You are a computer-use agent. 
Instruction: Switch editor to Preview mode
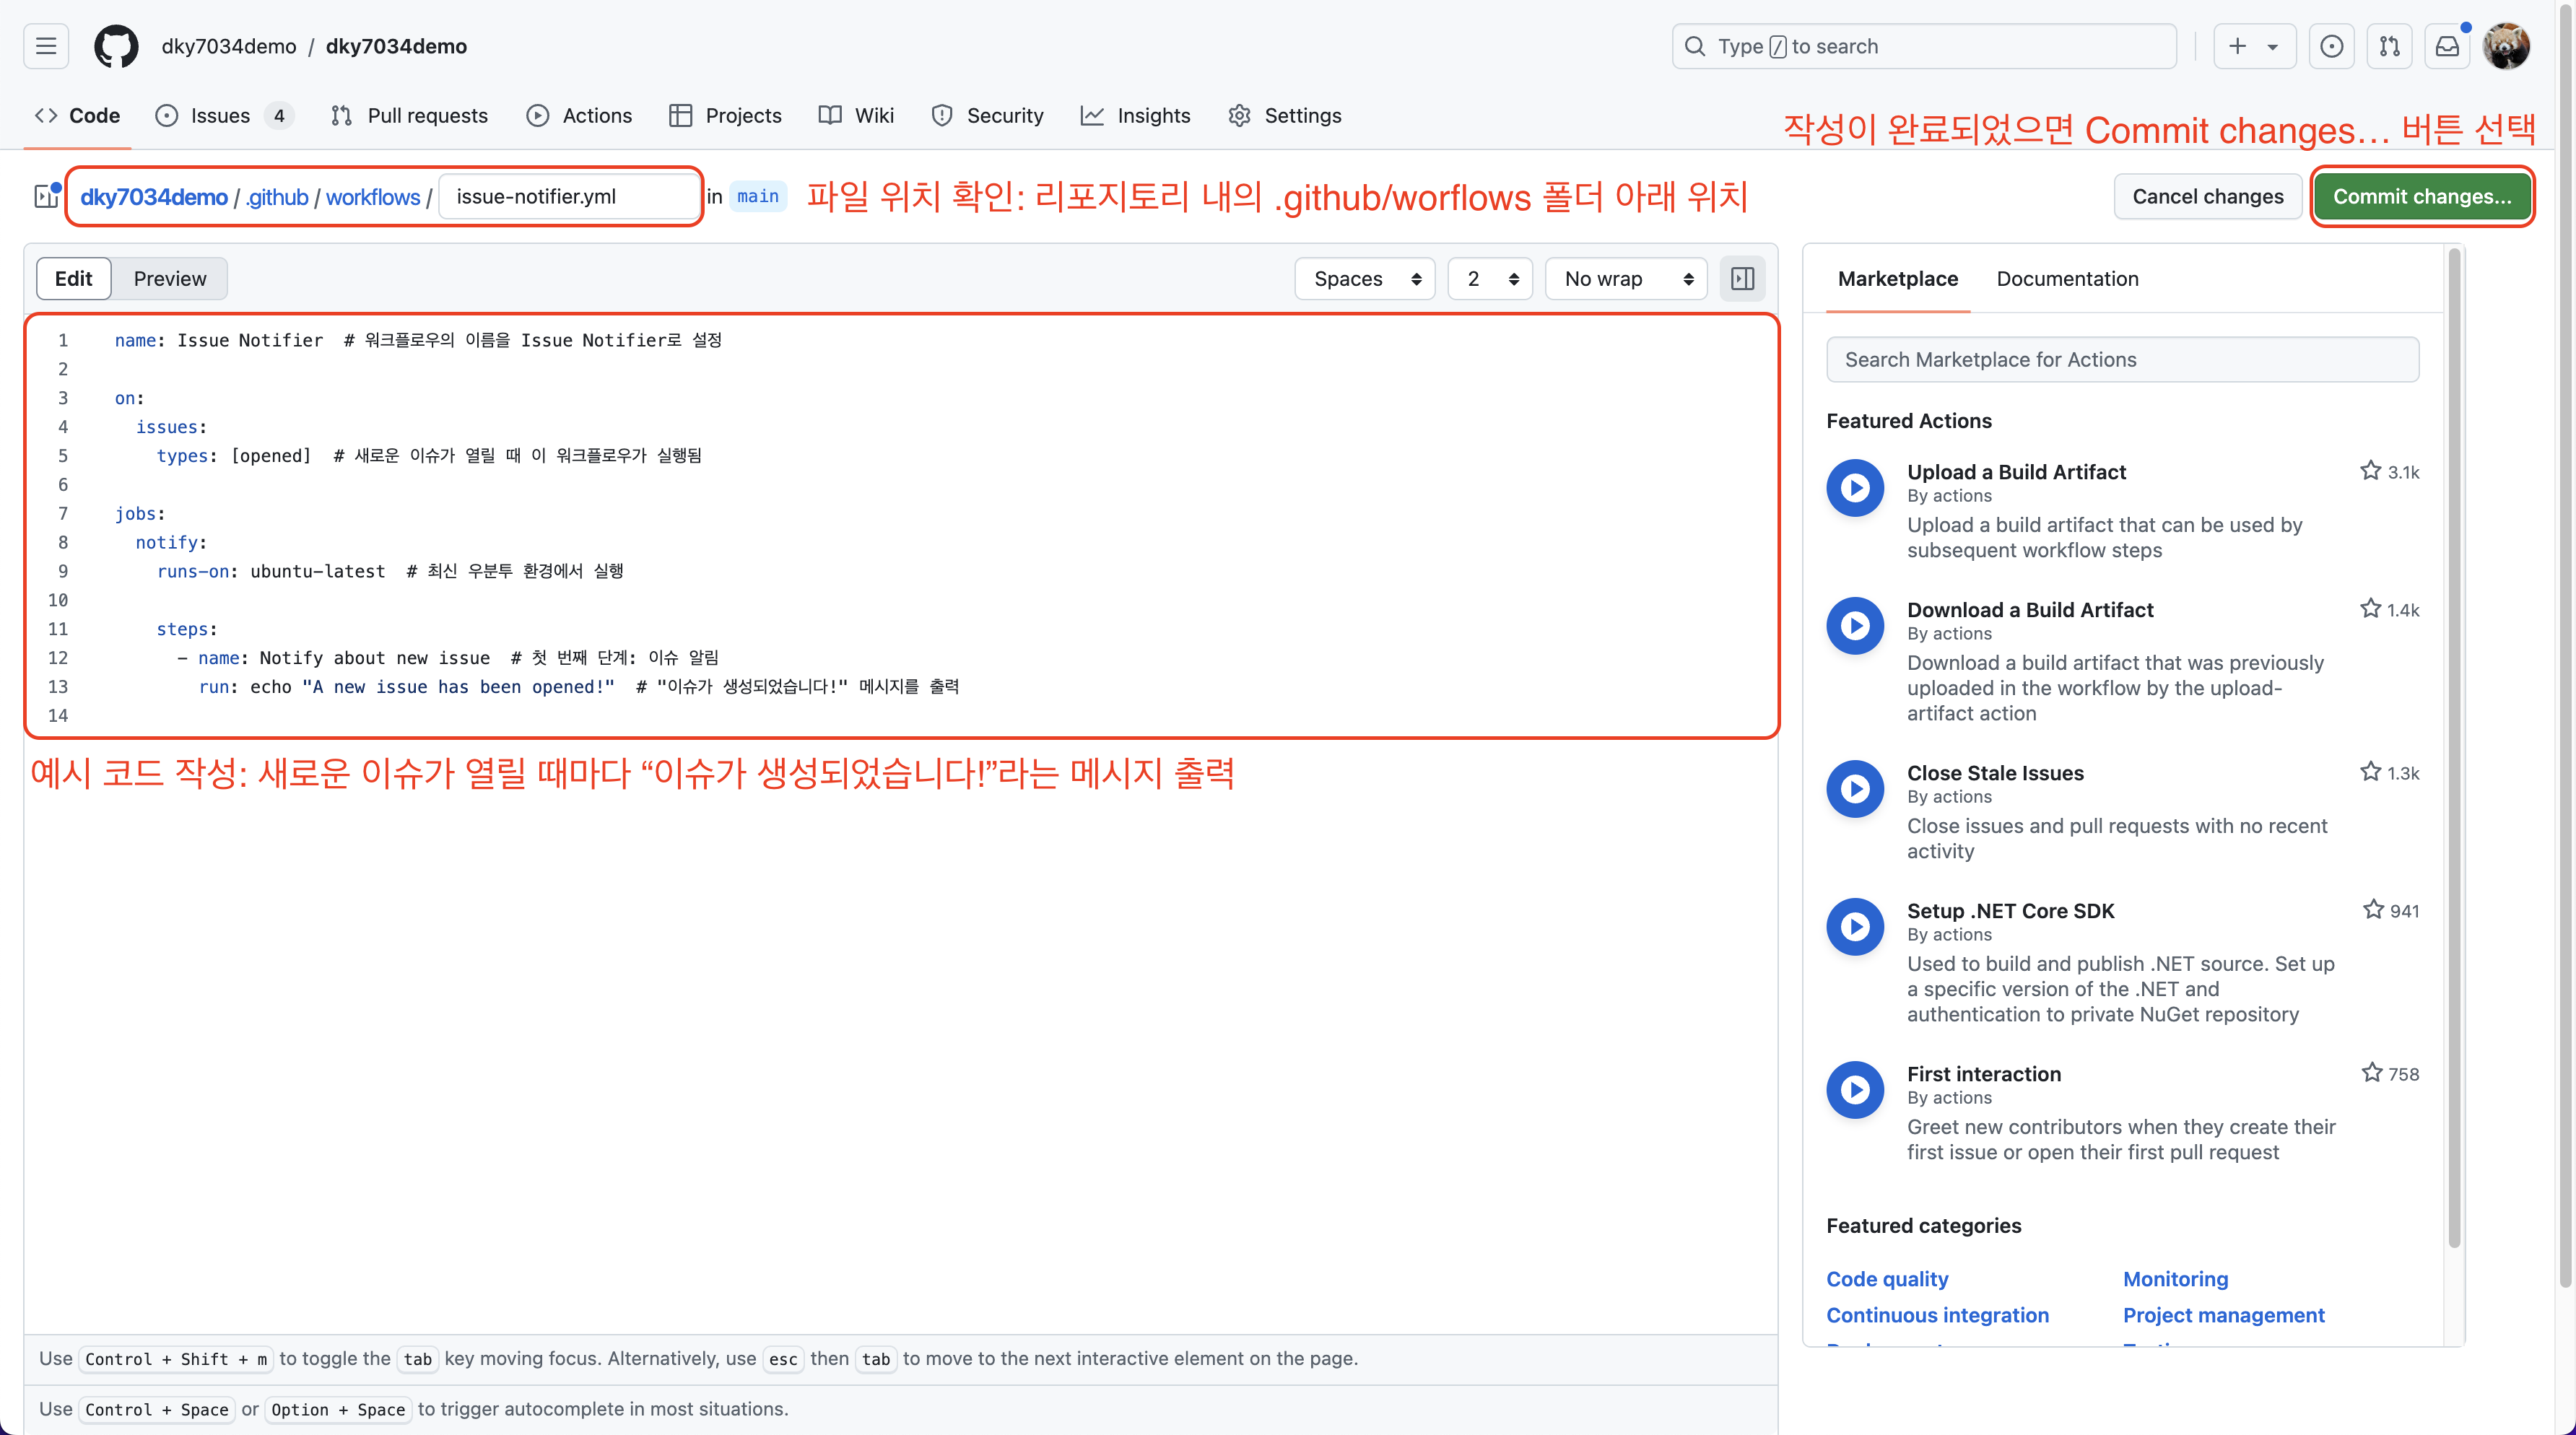[x=170, y=279]
